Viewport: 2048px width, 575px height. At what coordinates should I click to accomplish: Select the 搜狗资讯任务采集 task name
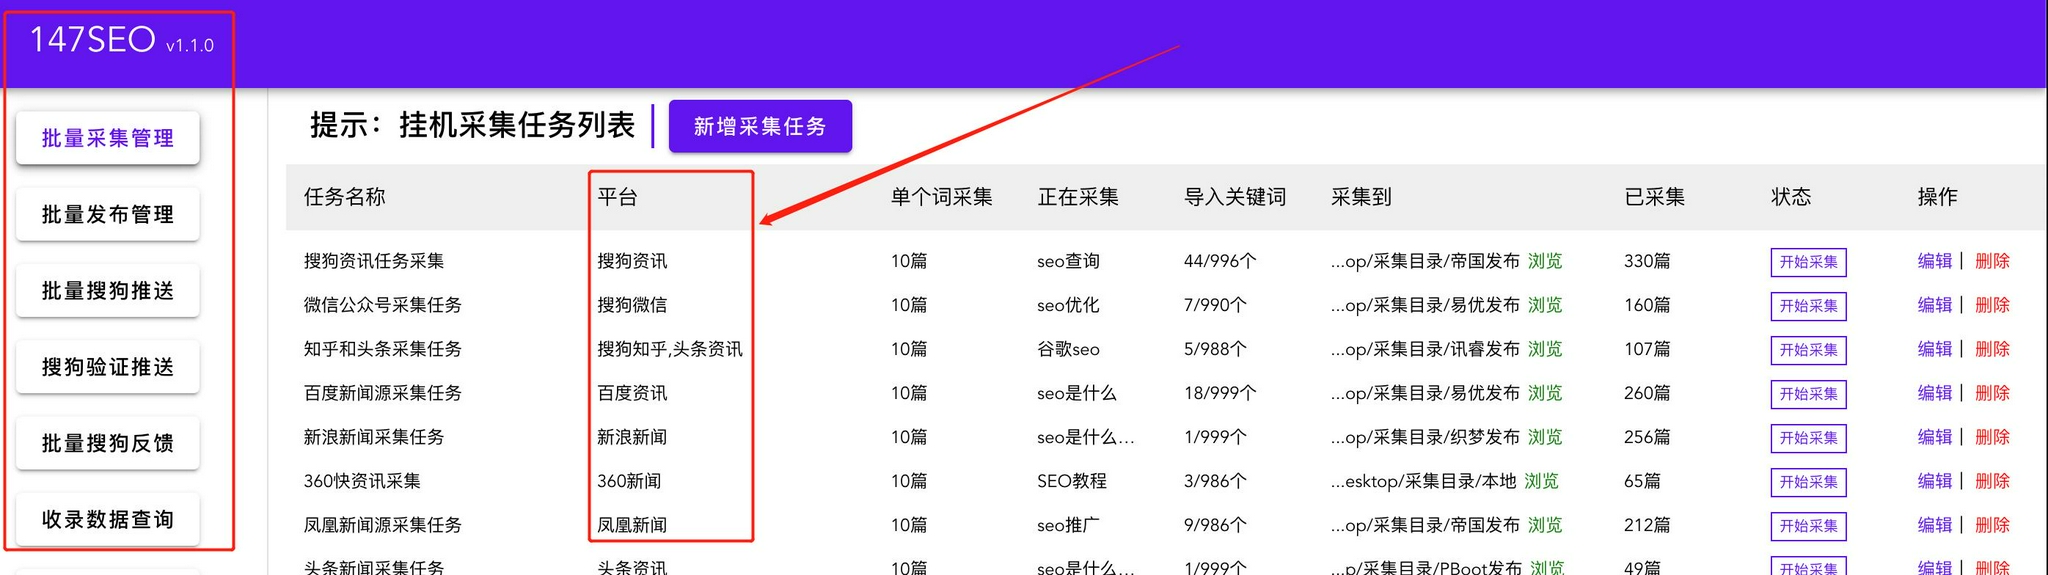point(374,261)
